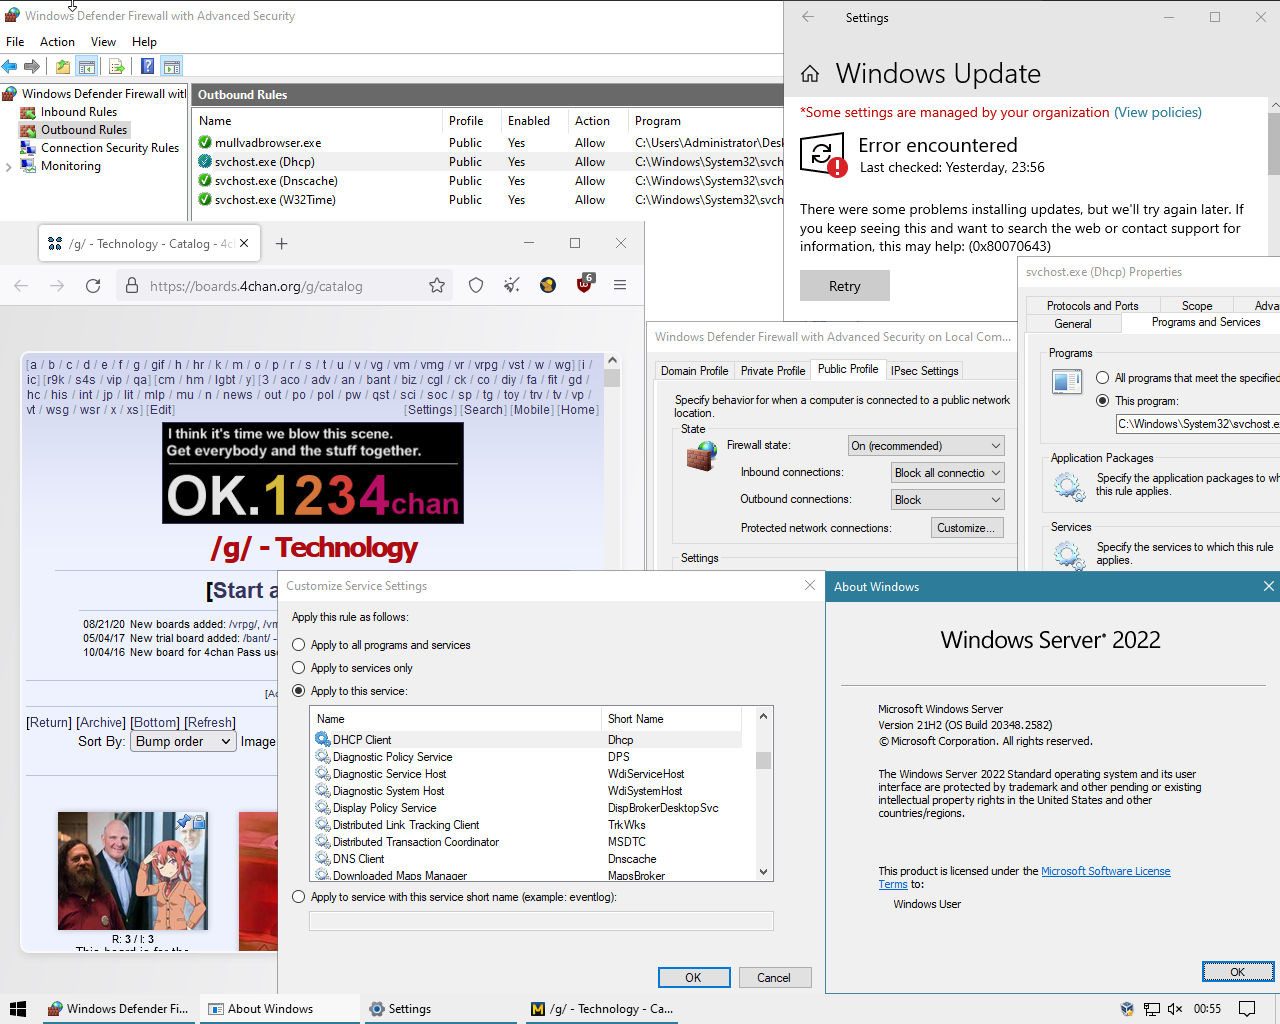Viewport: 1280px width, 1024px height.
Task: Open the uBlock Origin extension icon
Action: (585, 285)
